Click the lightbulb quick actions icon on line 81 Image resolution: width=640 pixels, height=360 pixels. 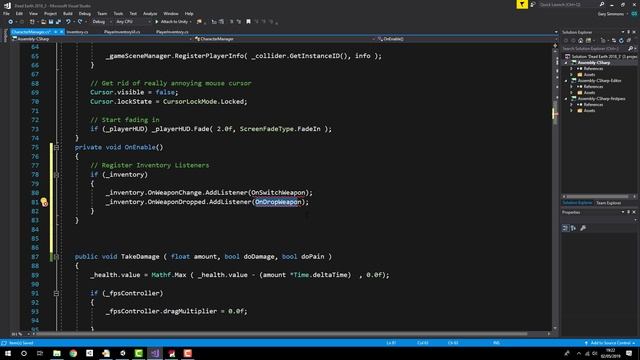[x=44, y=202]
